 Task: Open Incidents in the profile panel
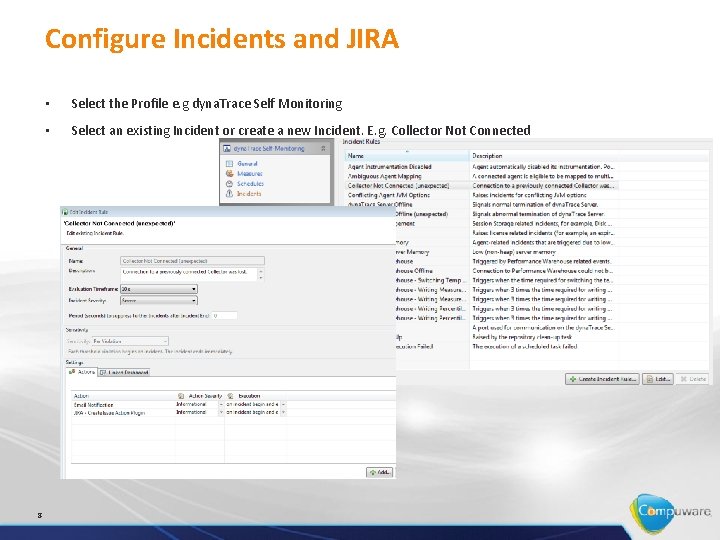249,194
